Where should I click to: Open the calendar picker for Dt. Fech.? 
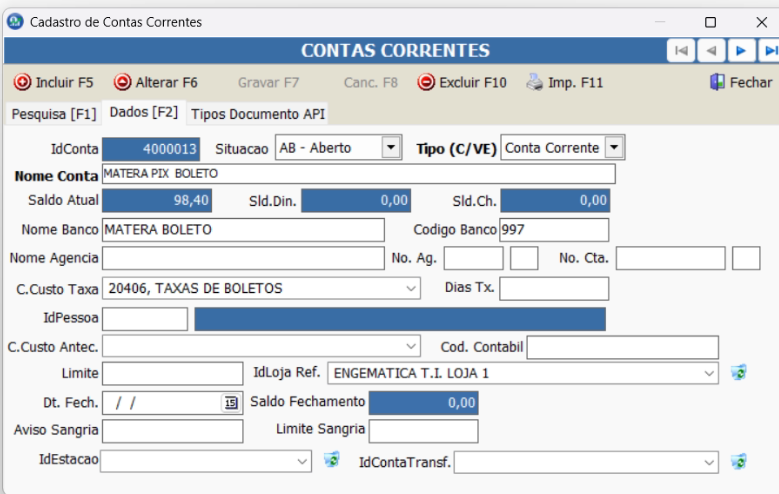[x=231, y=403]
